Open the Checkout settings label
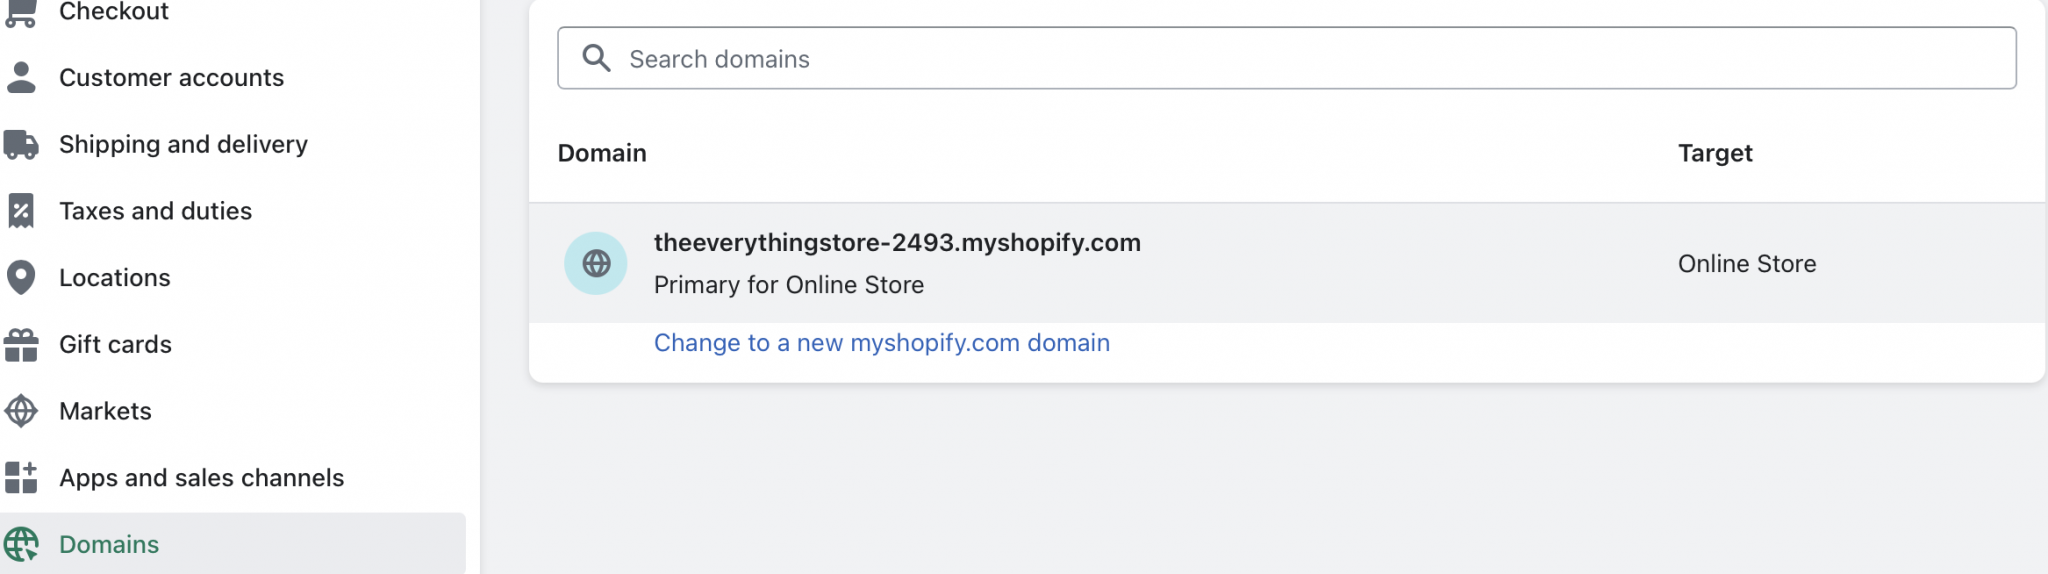Screen dimensions: 2048x574 114,12
